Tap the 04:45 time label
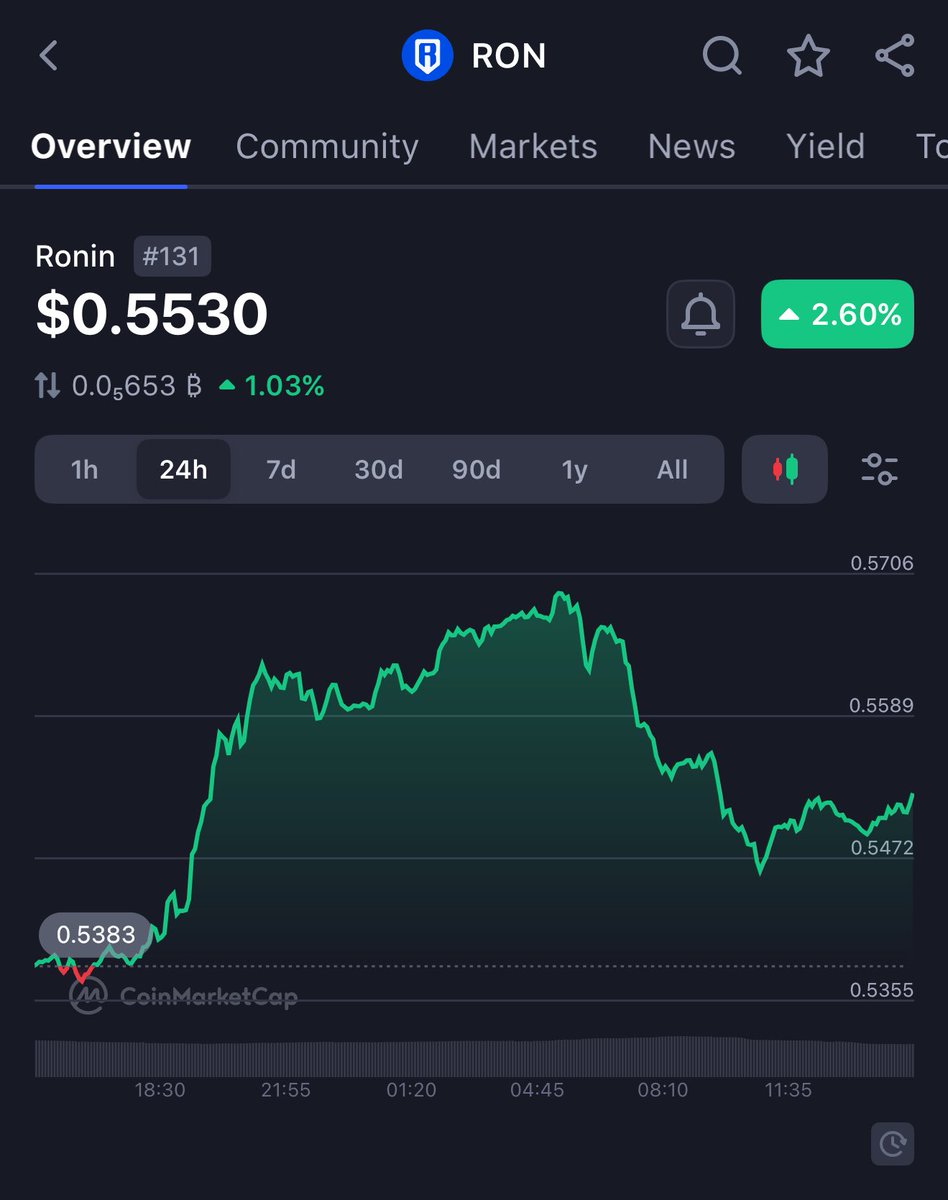 (537, 1090)
